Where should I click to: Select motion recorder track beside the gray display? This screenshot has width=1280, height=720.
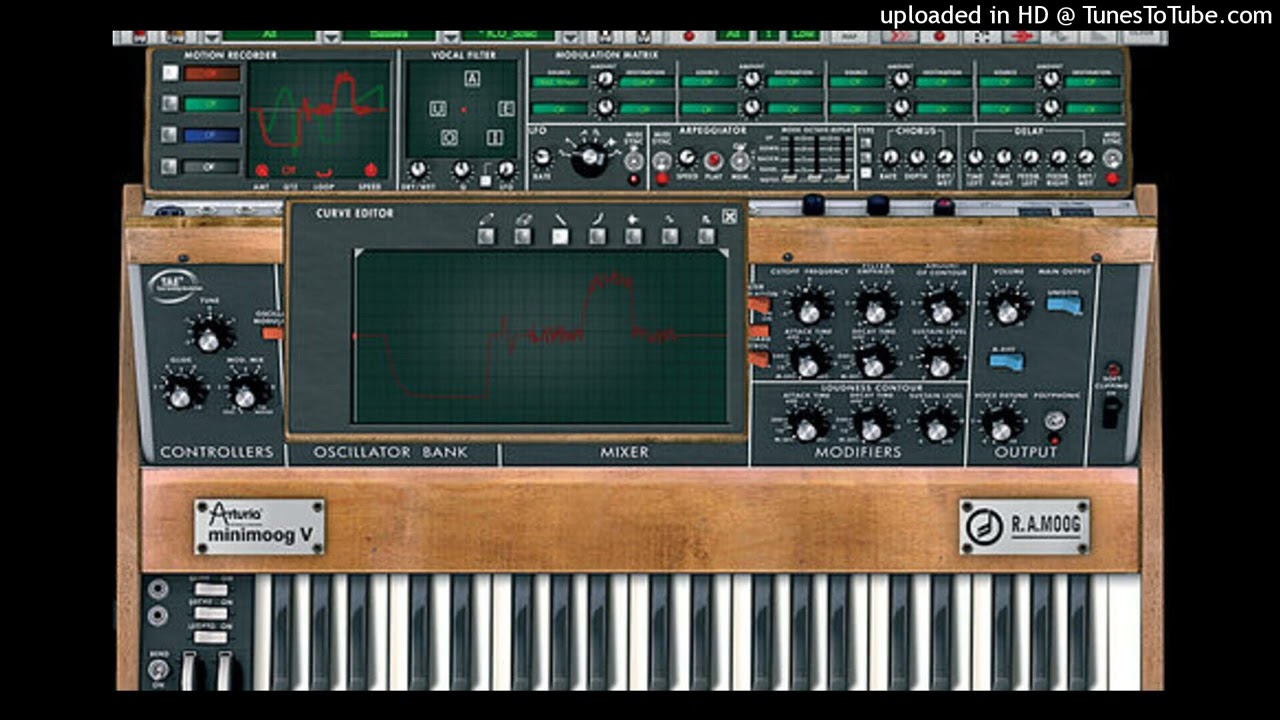171,166
